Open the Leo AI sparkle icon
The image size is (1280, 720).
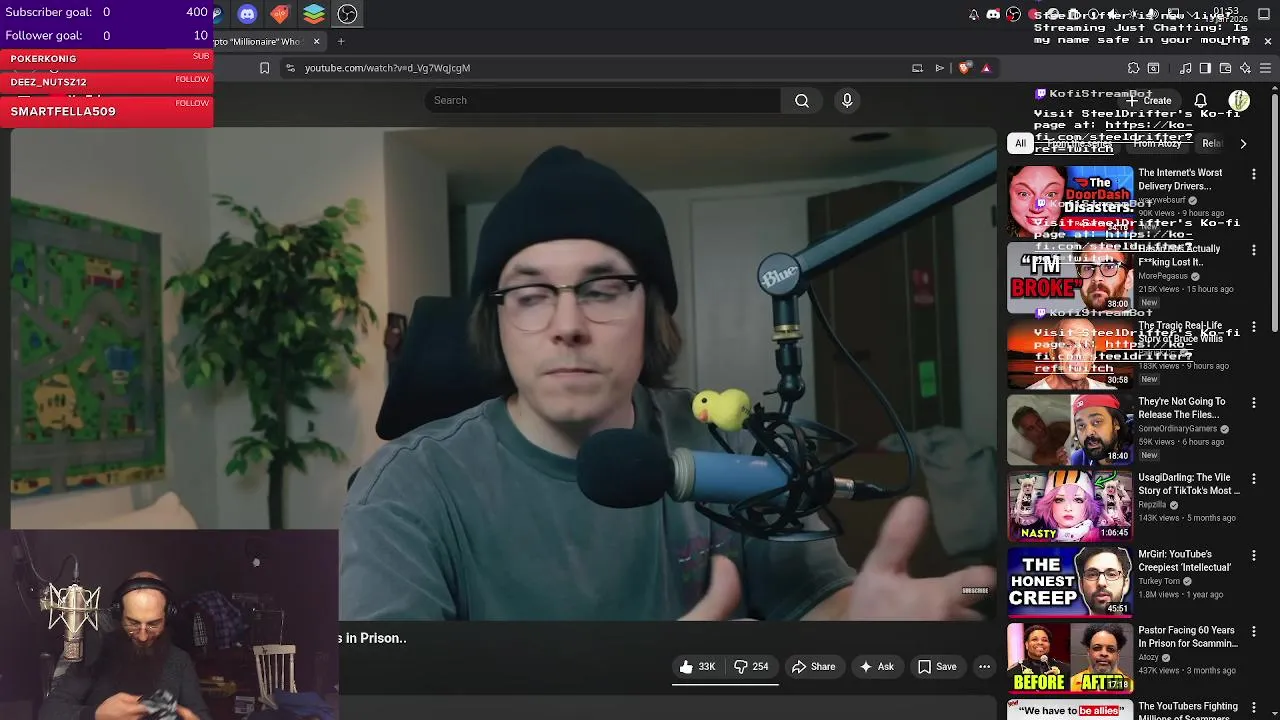point(1245,68)
